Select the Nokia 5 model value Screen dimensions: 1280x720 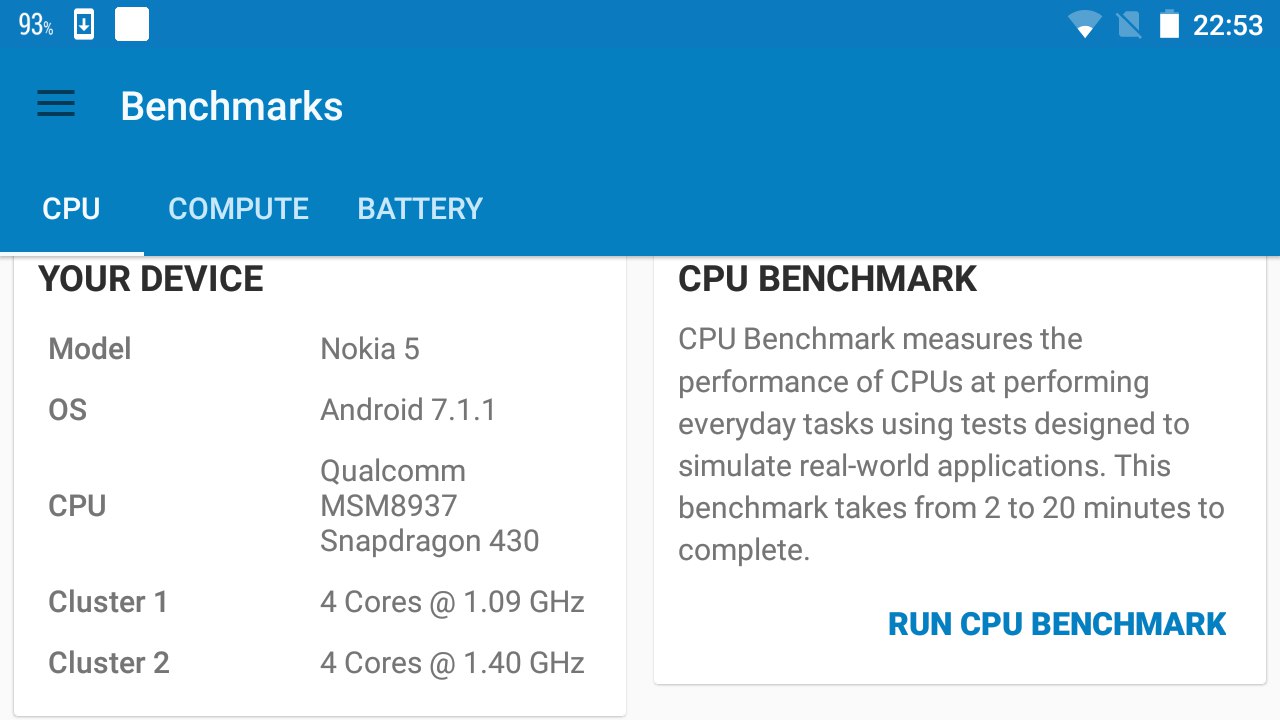click(x=370, y=349)
